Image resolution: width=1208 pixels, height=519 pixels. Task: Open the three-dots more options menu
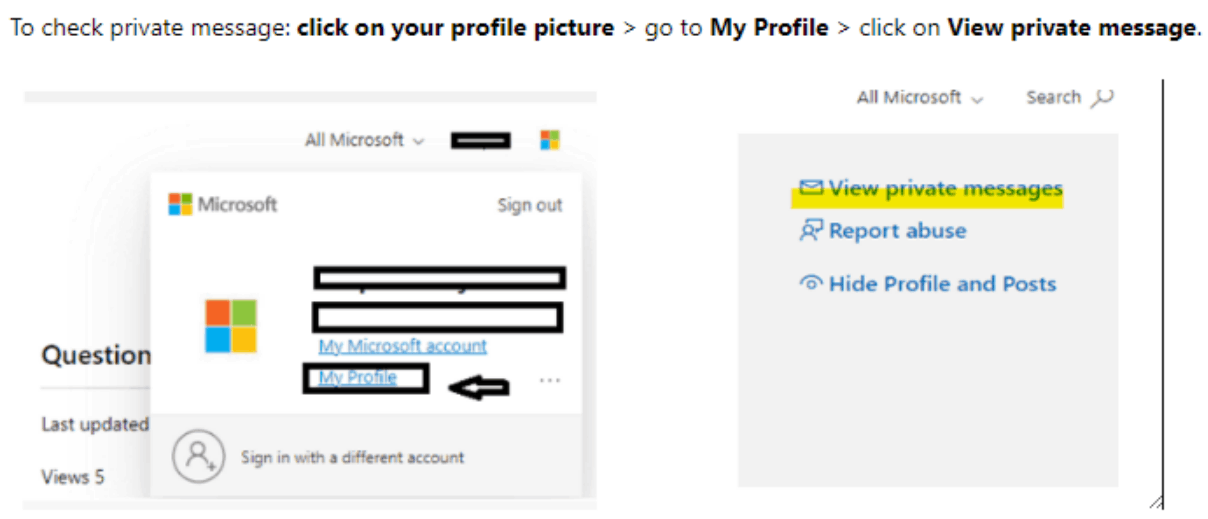pyautogui.click(x=549, y=381)
